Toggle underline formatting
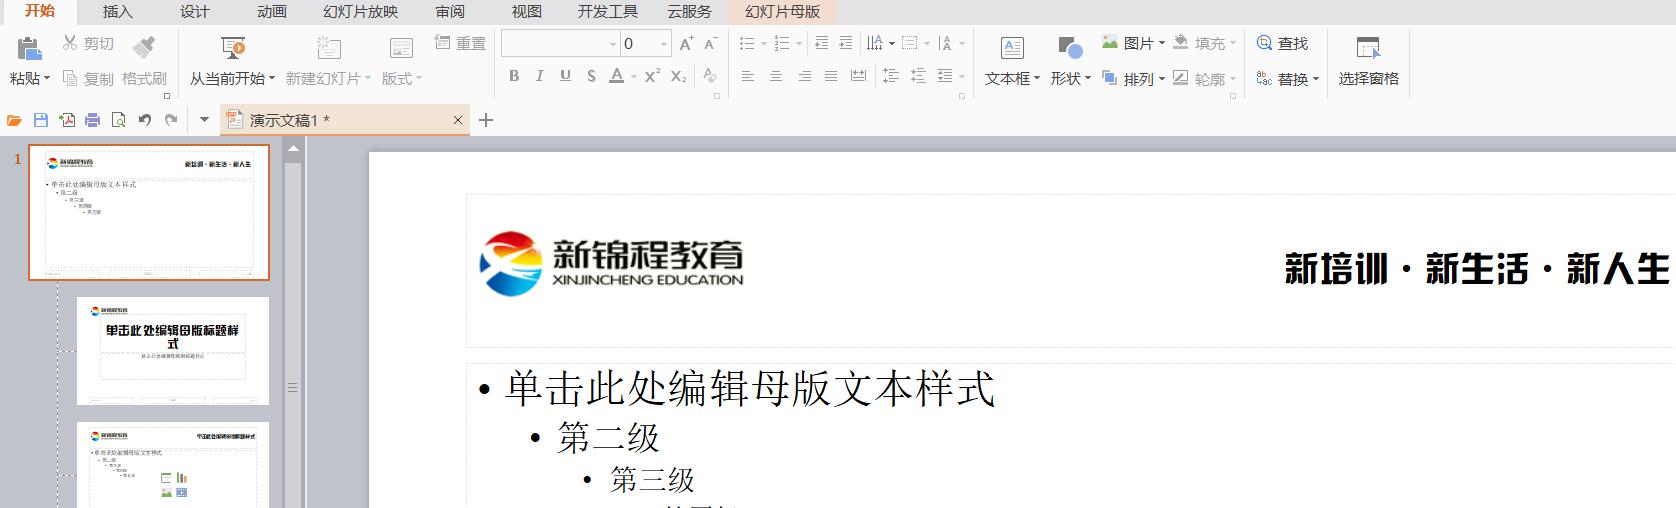 (x=565, y=76)
